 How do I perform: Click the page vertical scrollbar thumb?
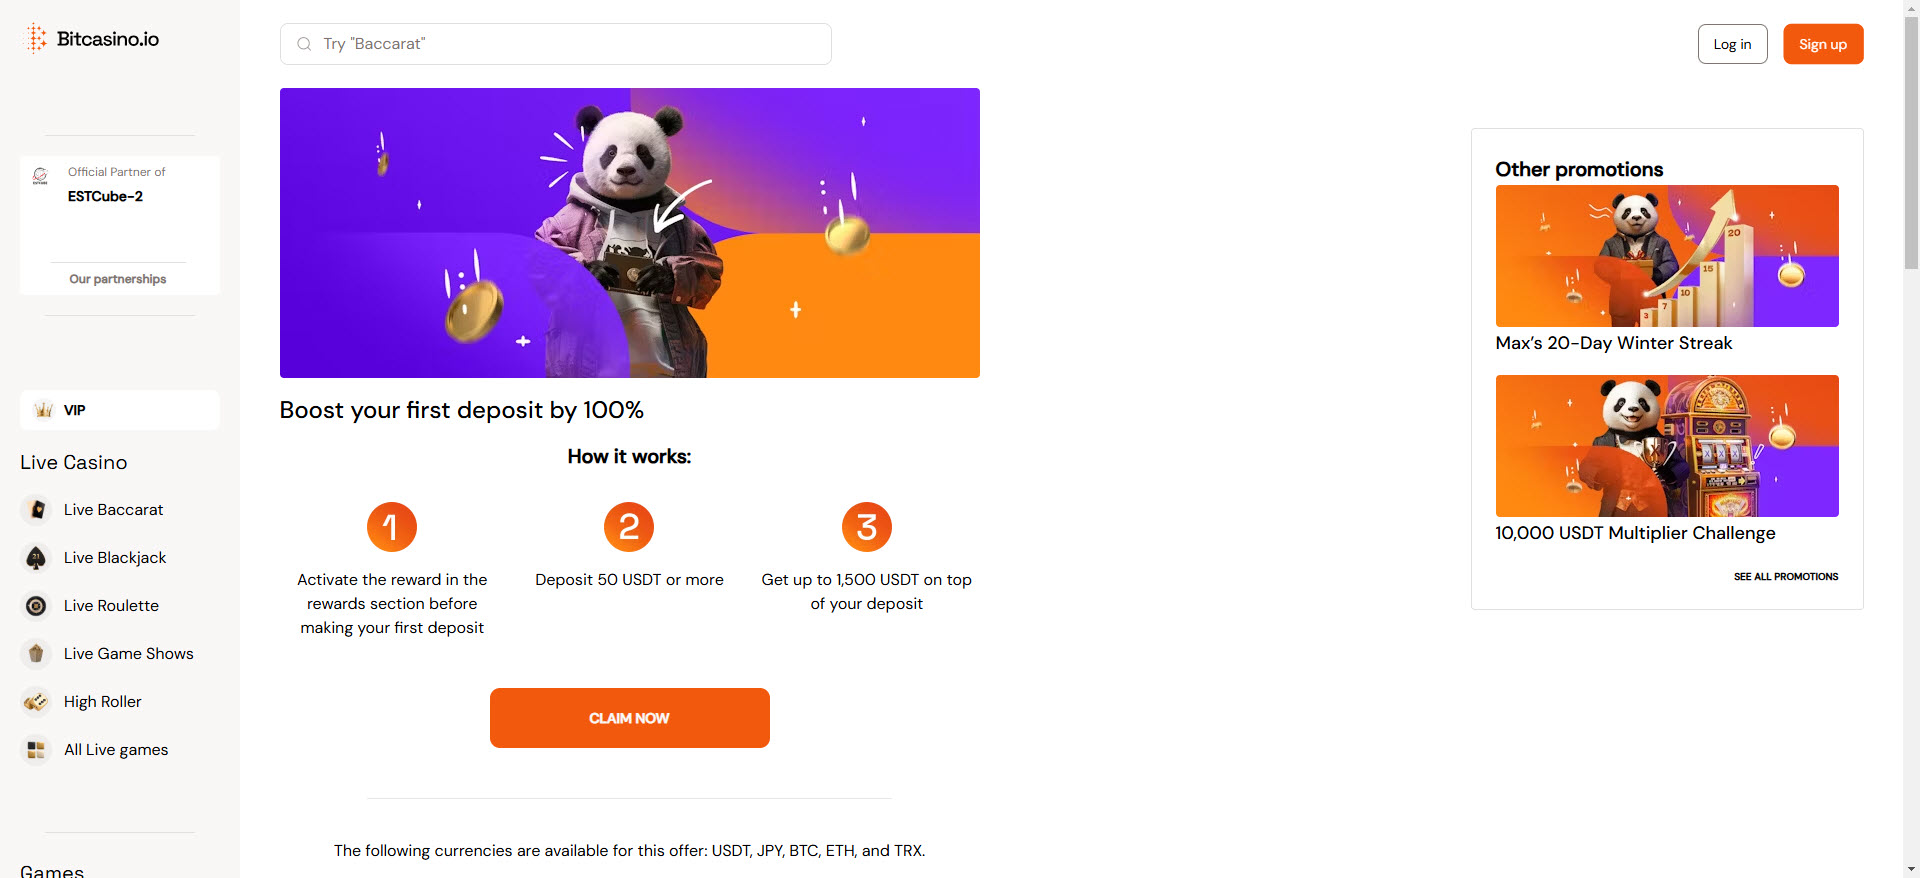(x=1911, y=142)
